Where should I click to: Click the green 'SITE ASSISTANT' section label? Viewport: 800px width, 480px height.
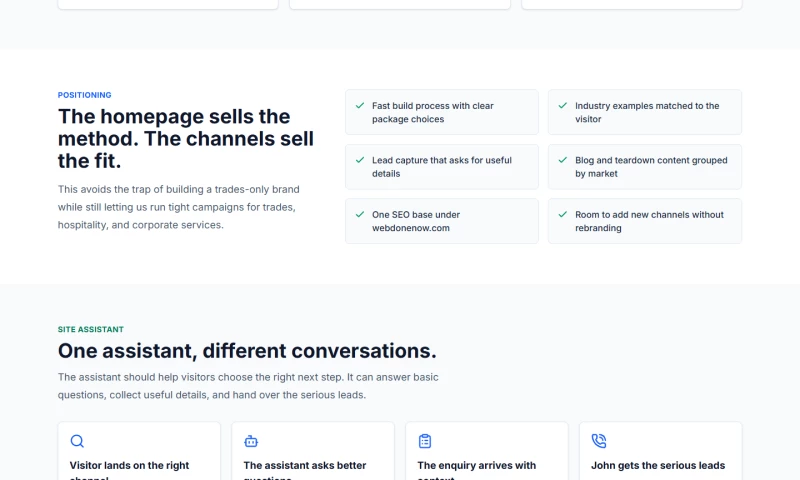click(x=91, y=330)
